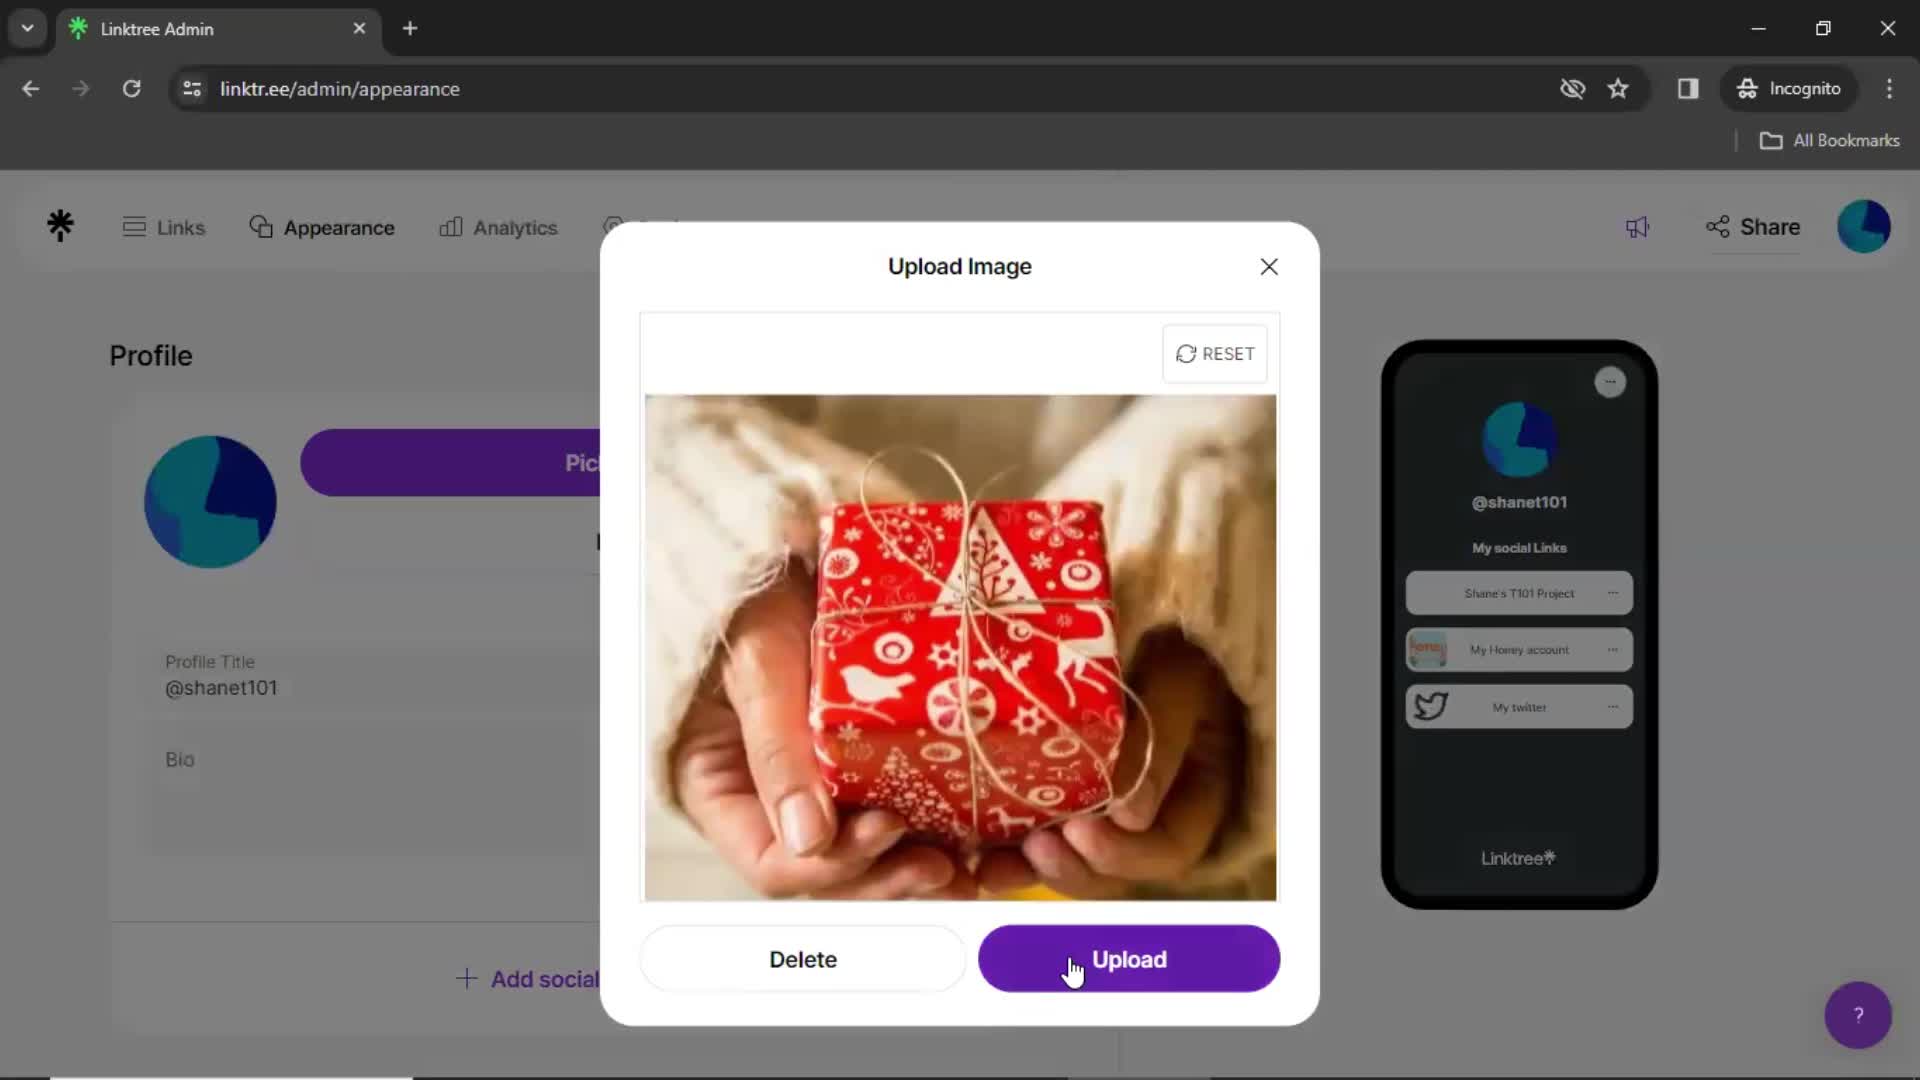The image size is (1920, 1080).
Task: Select the uploaded gift image thumbnail
Action: [x=960, y=646]
